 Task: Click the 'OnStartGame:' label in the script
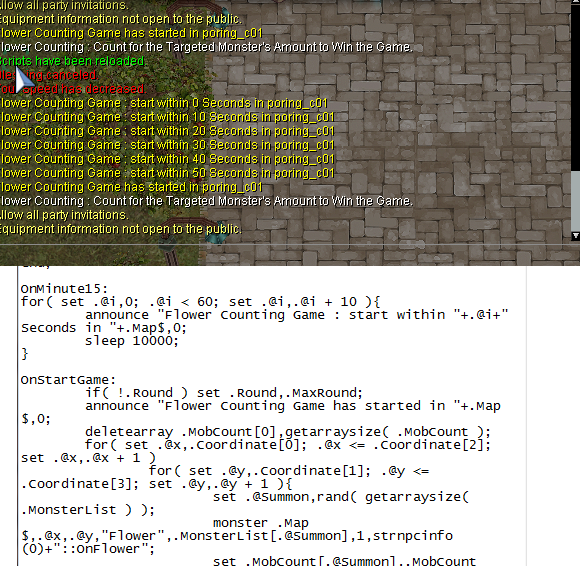point(68,380)
